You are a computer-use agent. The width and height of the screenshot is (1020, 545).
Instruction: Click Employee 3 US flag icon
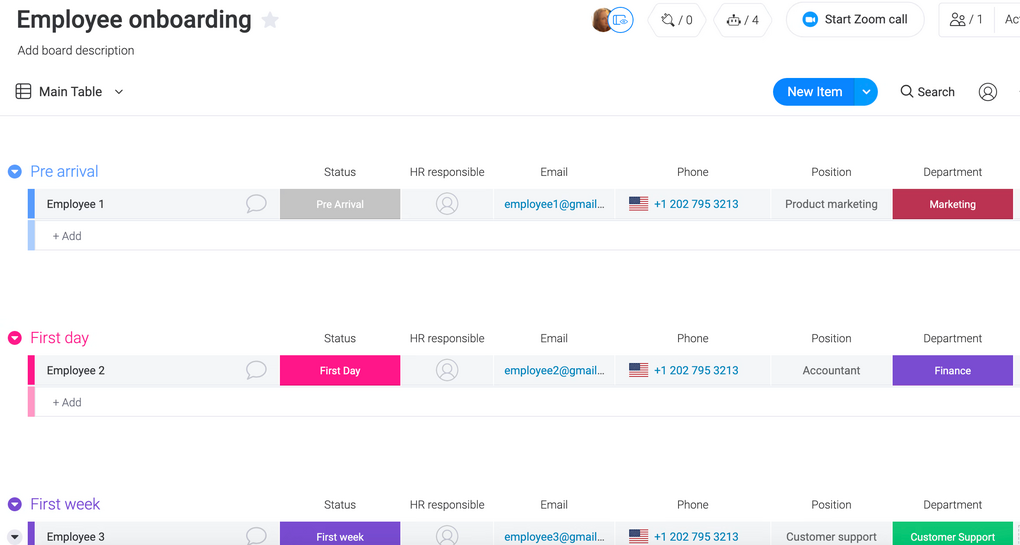[x=639, y=537]
